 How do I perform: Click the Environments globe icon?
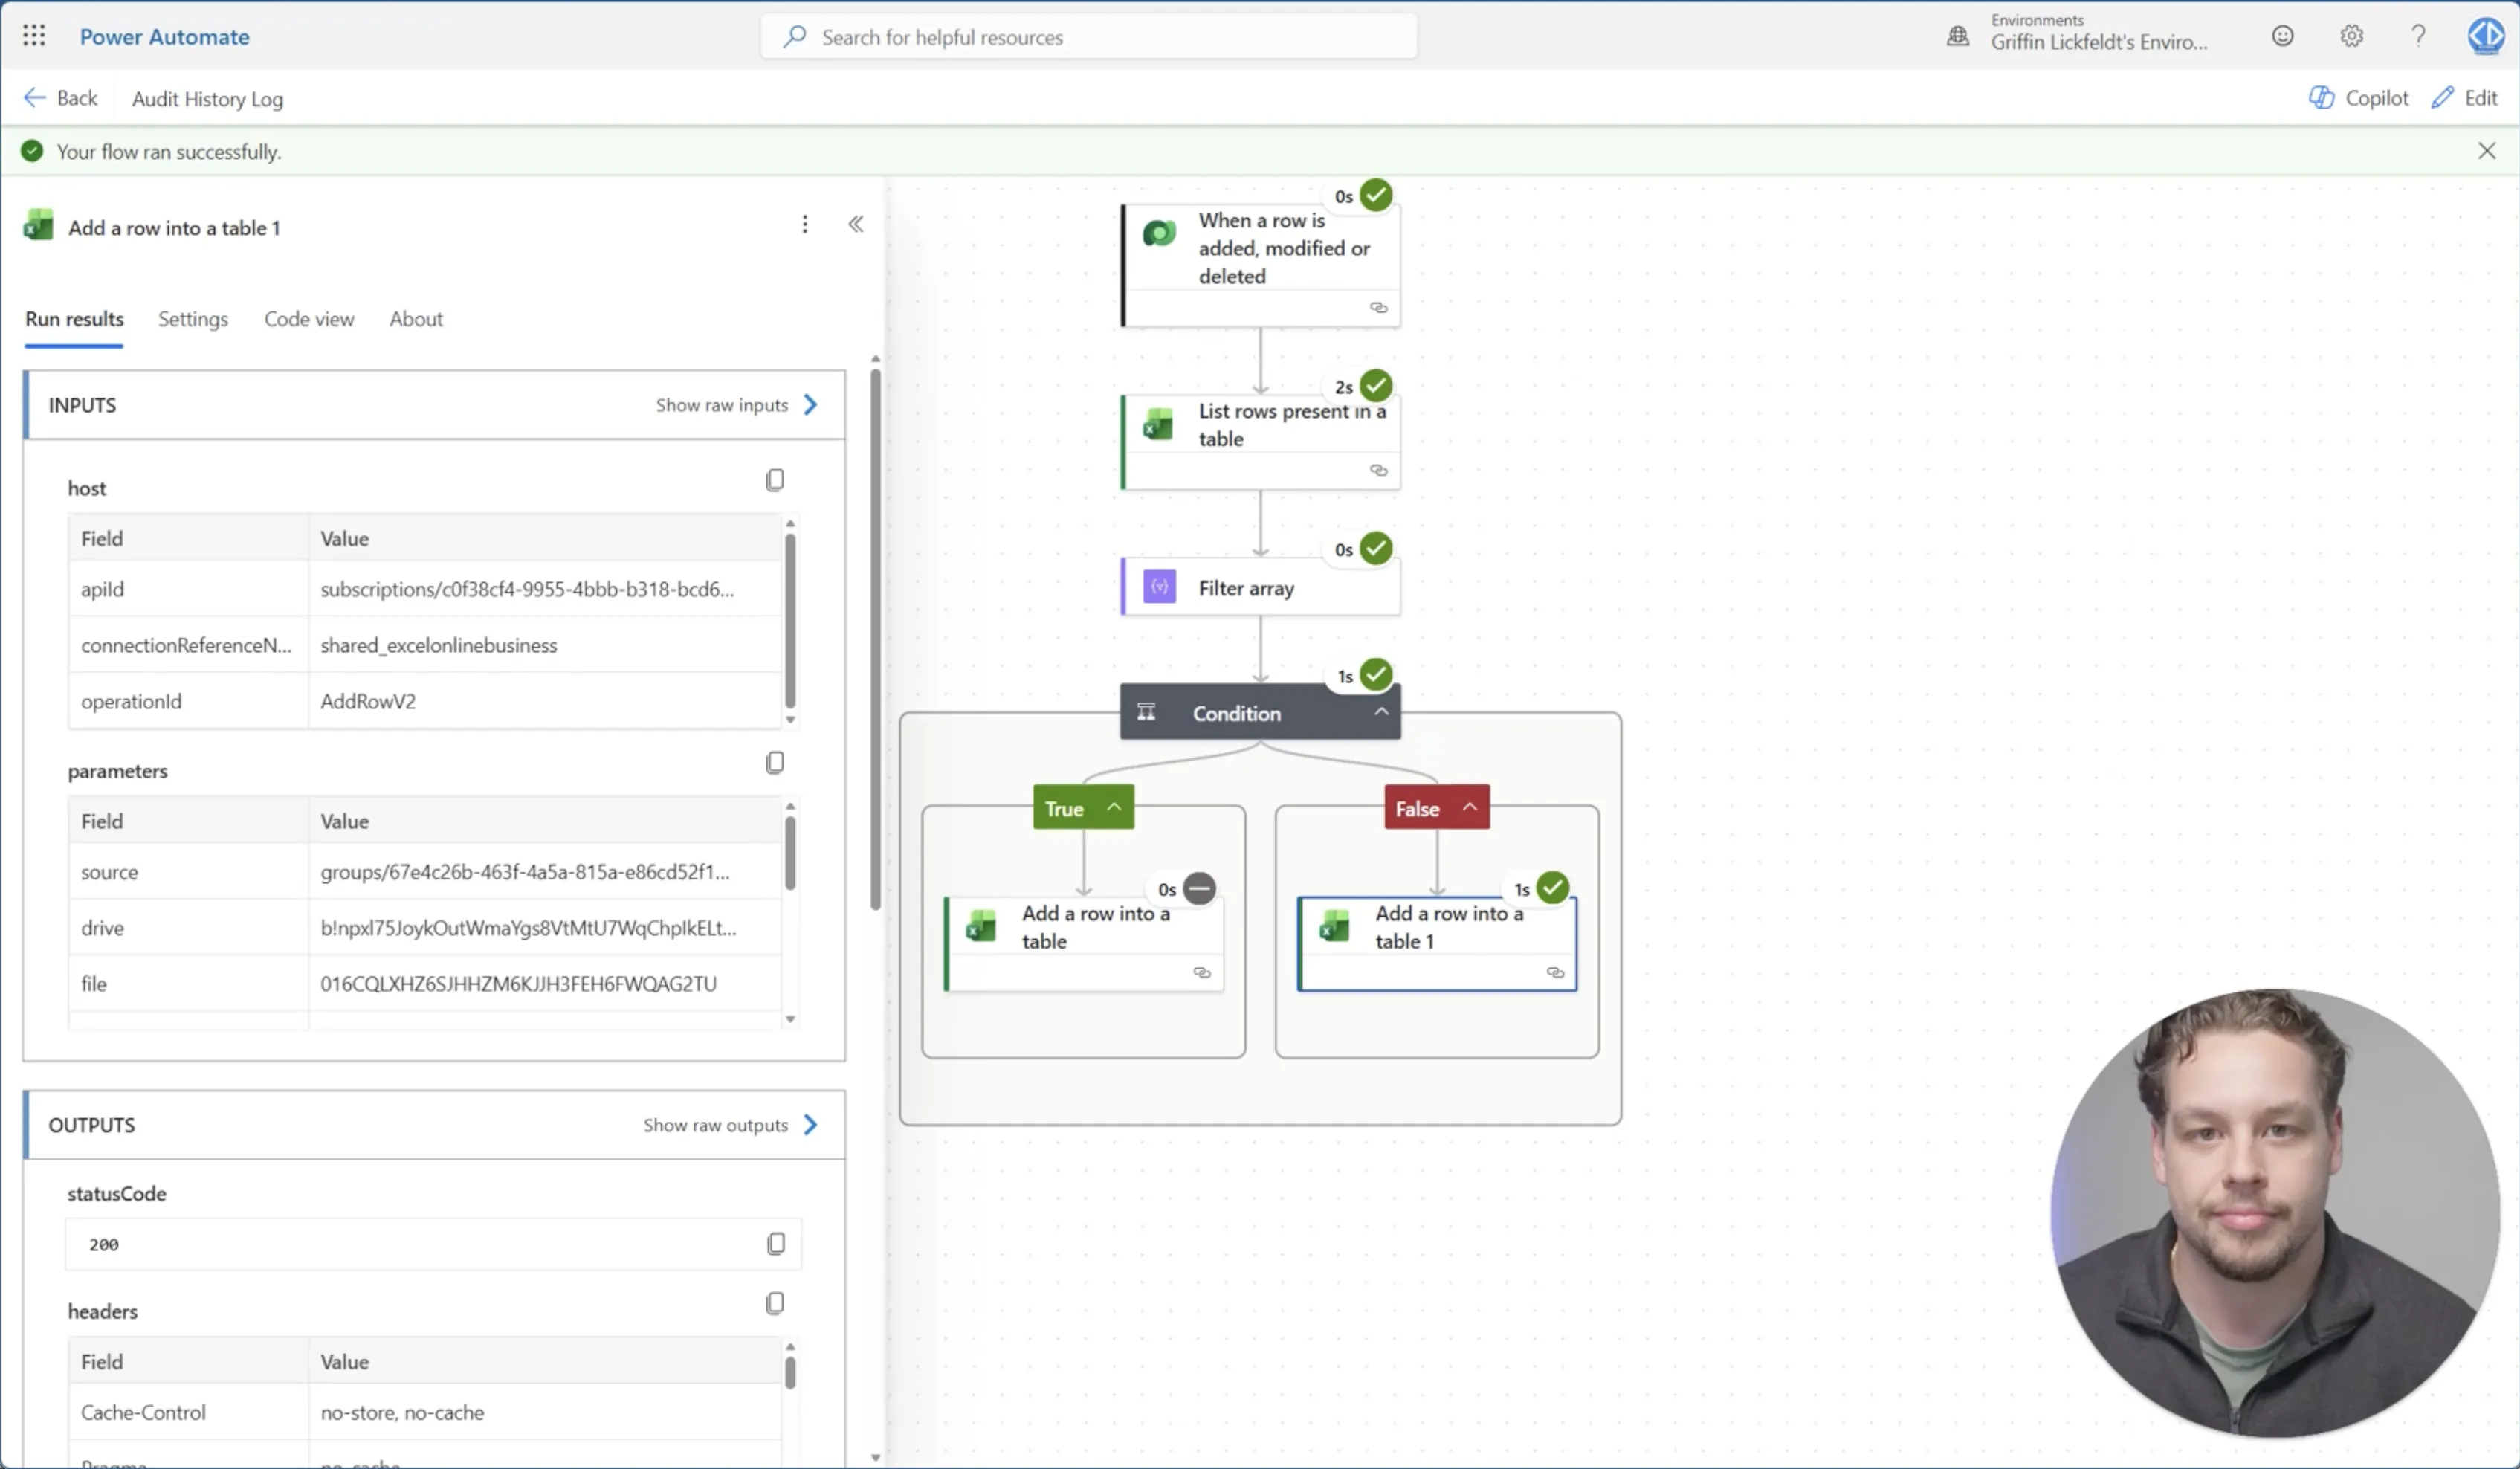1957,37
